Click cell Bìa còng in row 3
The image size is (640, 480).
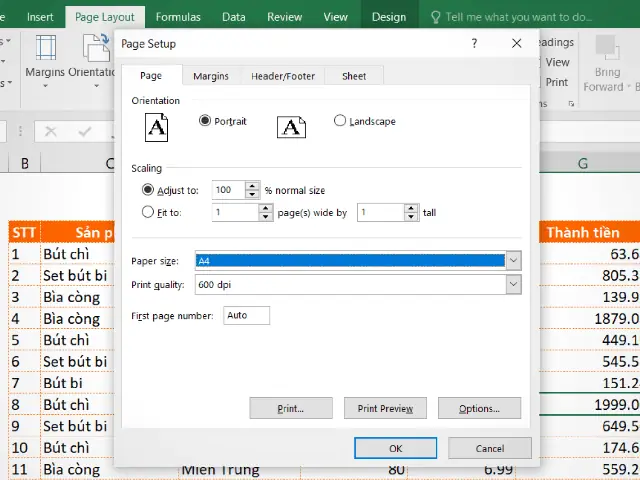coord(78,297)
